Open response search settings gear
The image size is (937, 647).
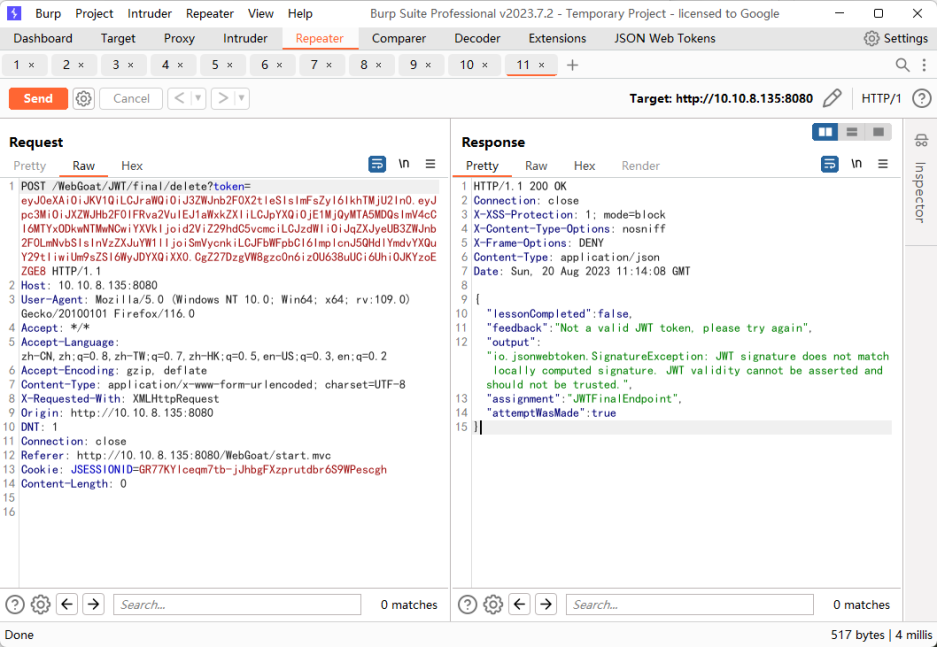click(493, 605)
